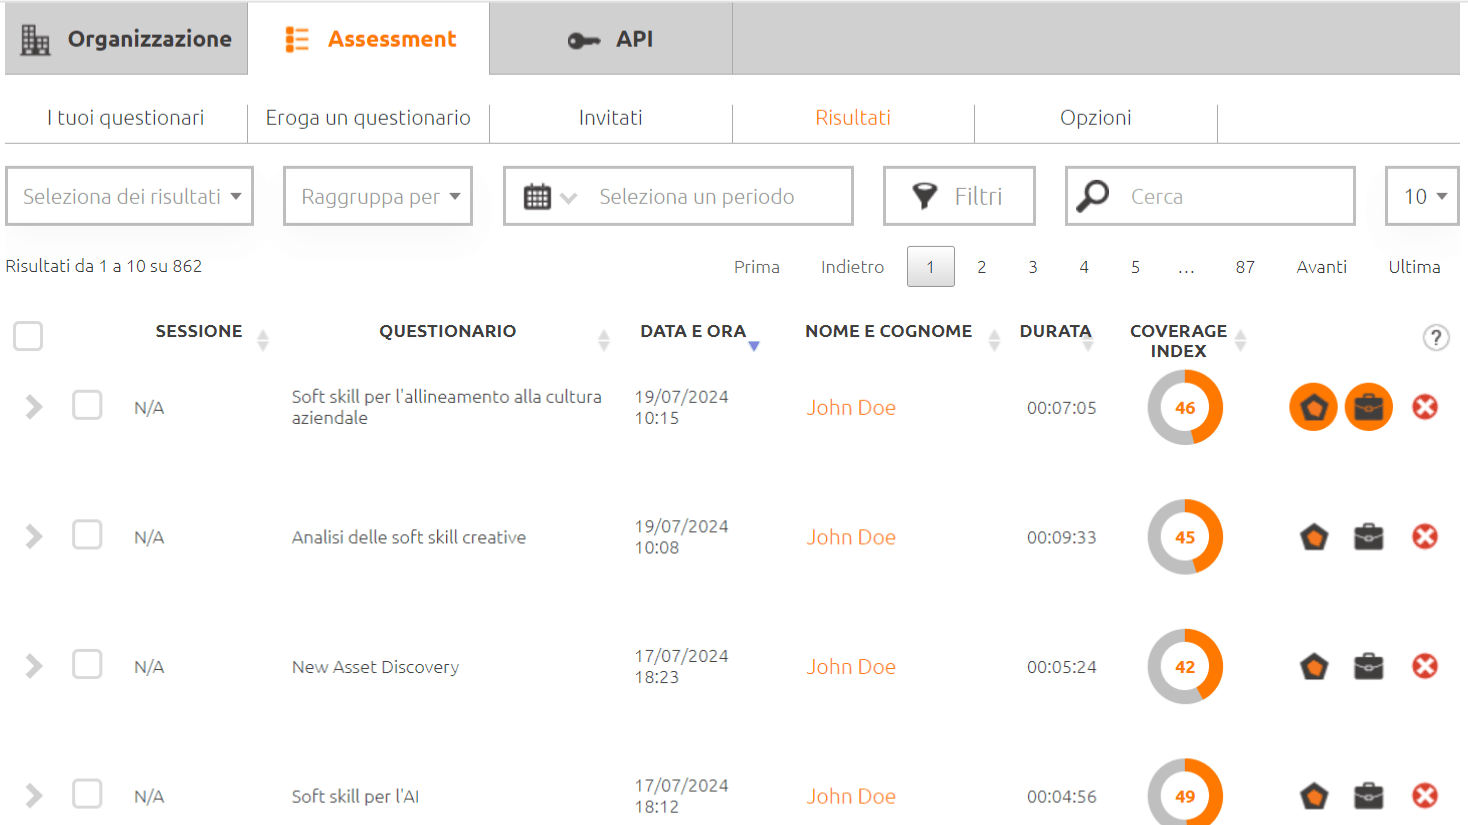The width and height of the screenshot is (1468, 825).
Task: Focus the Cerca search field
Action: coord(1211,196)
